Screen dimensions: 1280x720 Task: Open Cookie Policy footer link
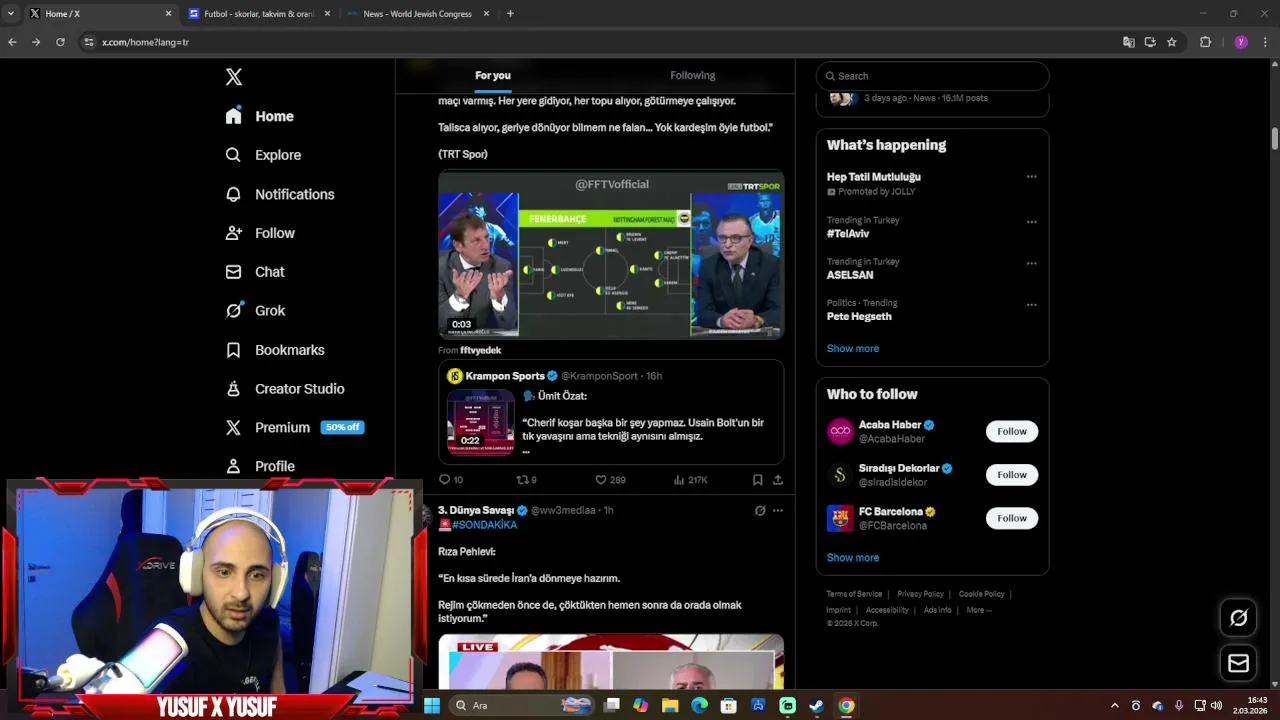(982, 594)
